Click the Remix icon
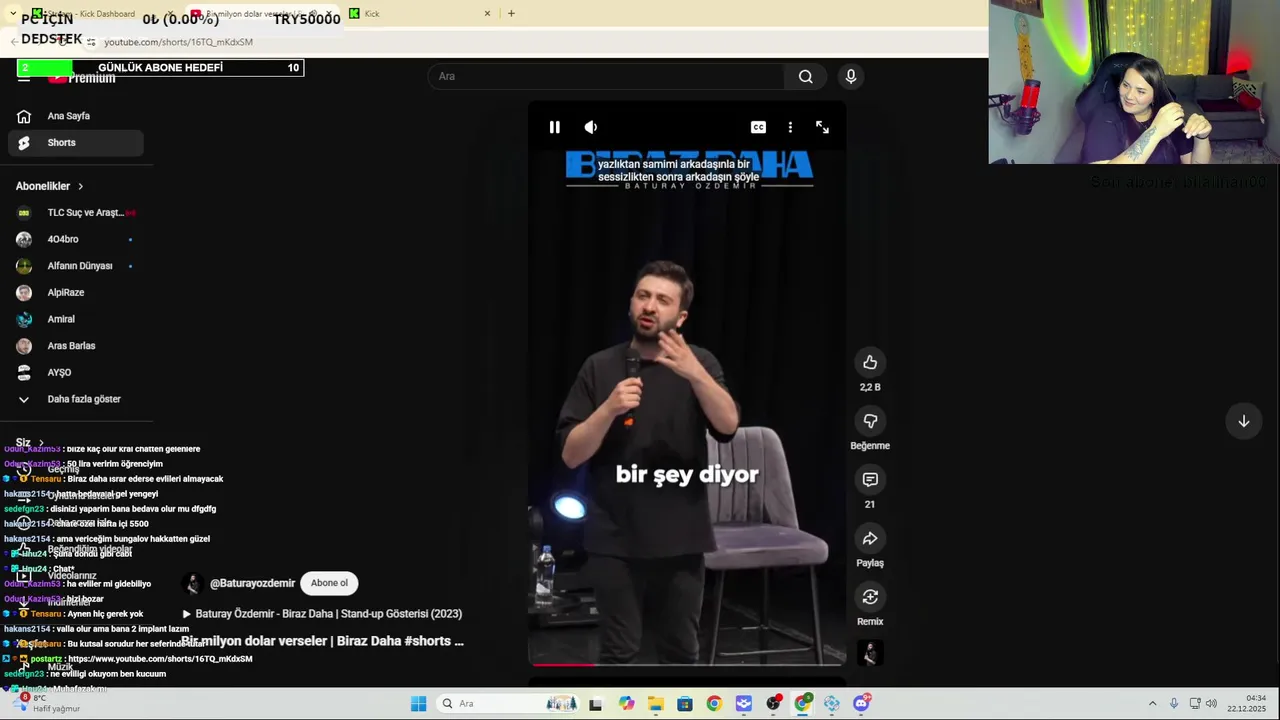The width and height of the screenshot is (1280, 720). click(870, 597)
